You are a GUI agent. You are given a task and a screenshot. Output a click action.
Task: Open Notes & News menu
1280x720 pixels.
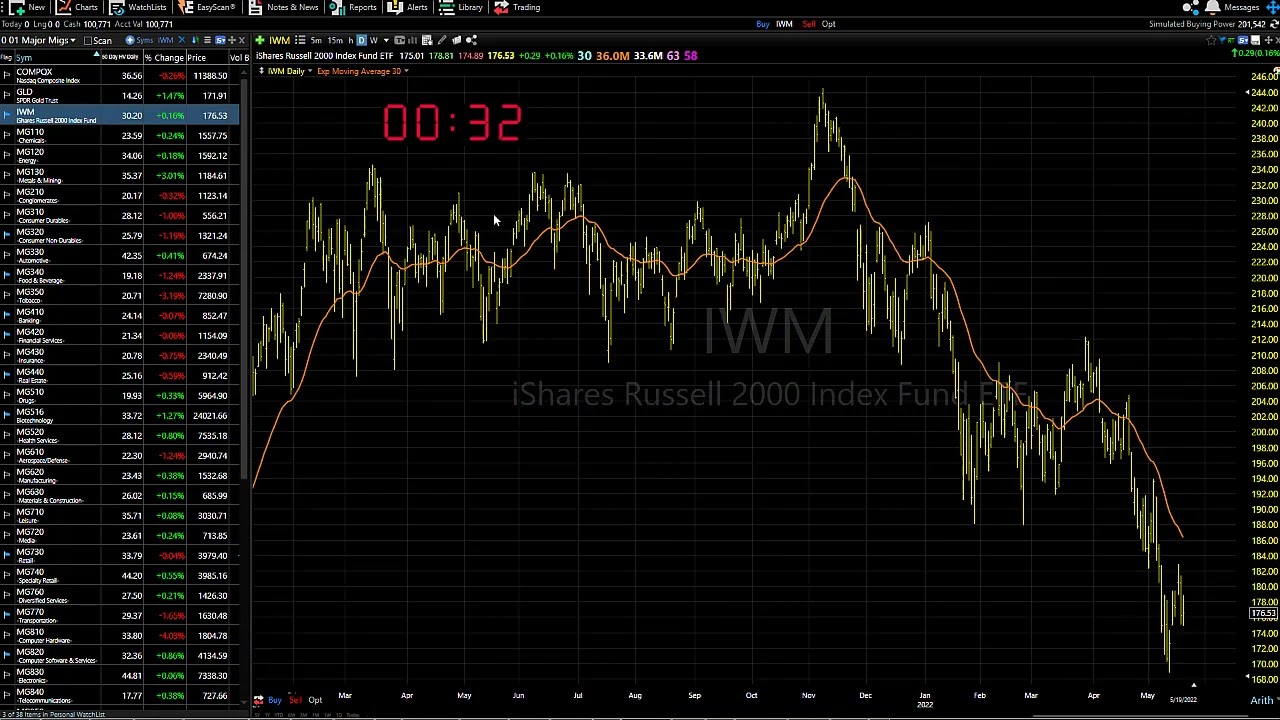click(x=284, y=7)
